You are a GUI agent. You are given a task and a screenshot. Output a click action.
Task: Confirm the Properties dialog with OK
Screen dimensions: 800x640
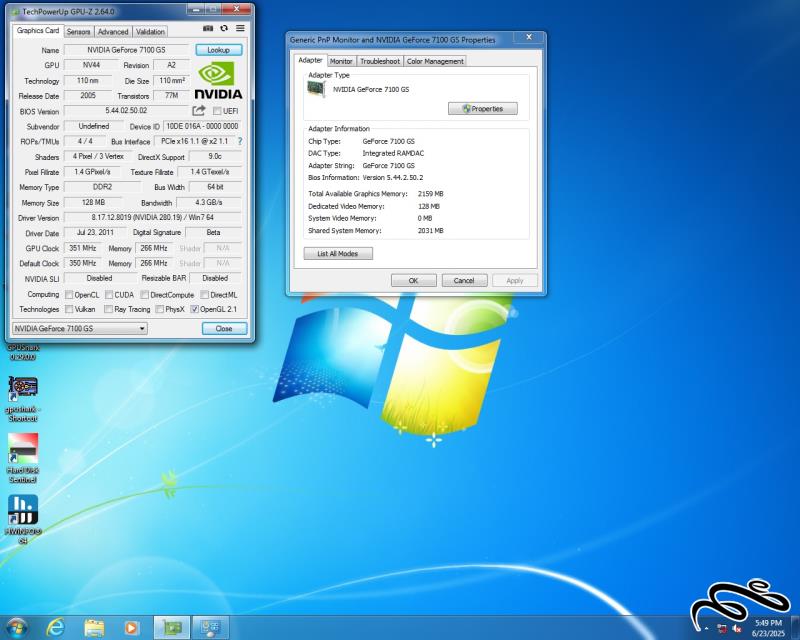click(x=413, y=281)
